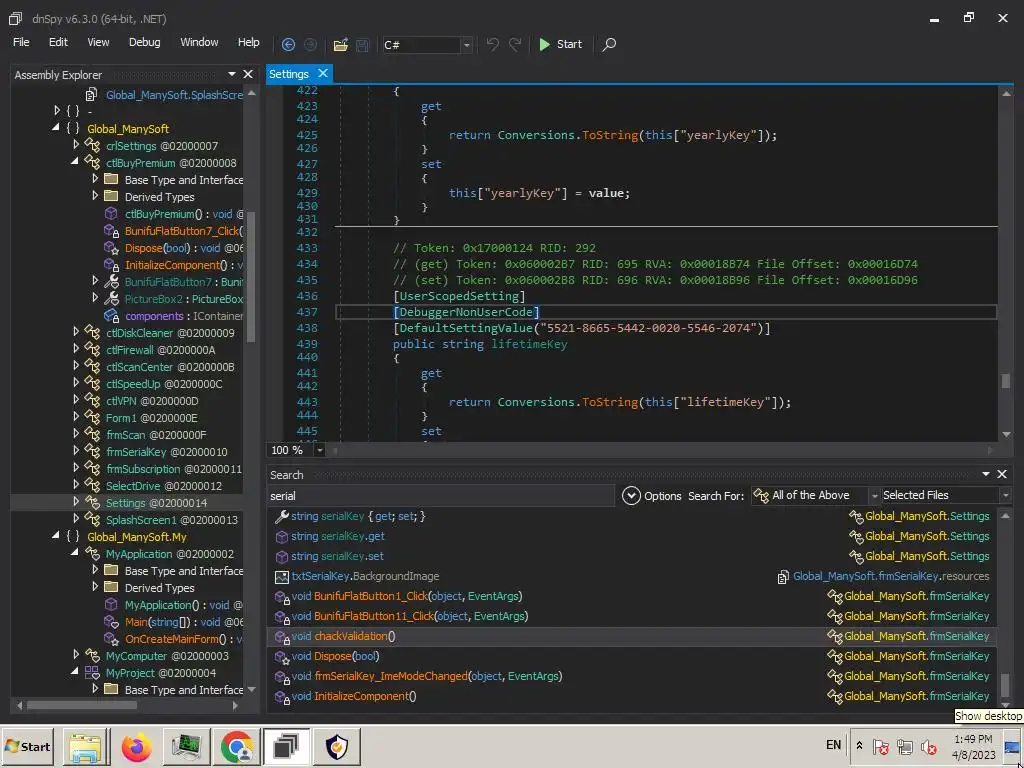This screenshot has width=1024, height=768.
Task: Launch Firefox from the taskbar
Action: (137, 746)
